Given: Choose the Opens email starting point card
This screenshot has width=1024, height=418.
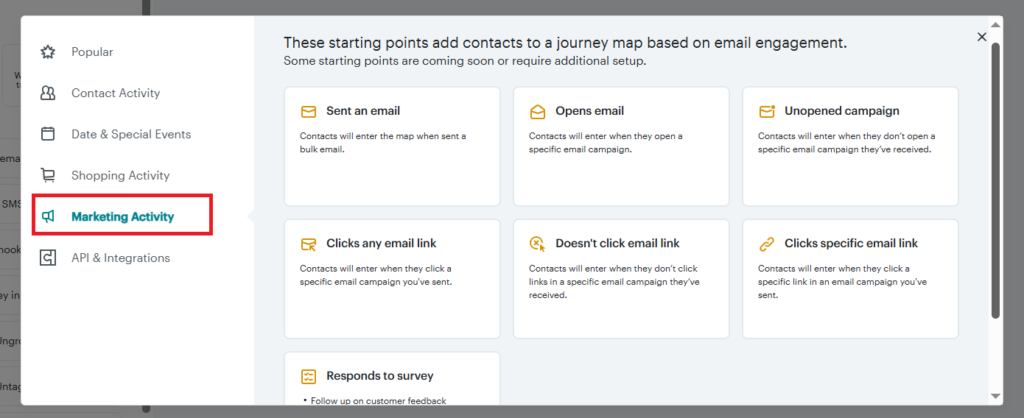Looking at the screenshot, I should point(621,146).
